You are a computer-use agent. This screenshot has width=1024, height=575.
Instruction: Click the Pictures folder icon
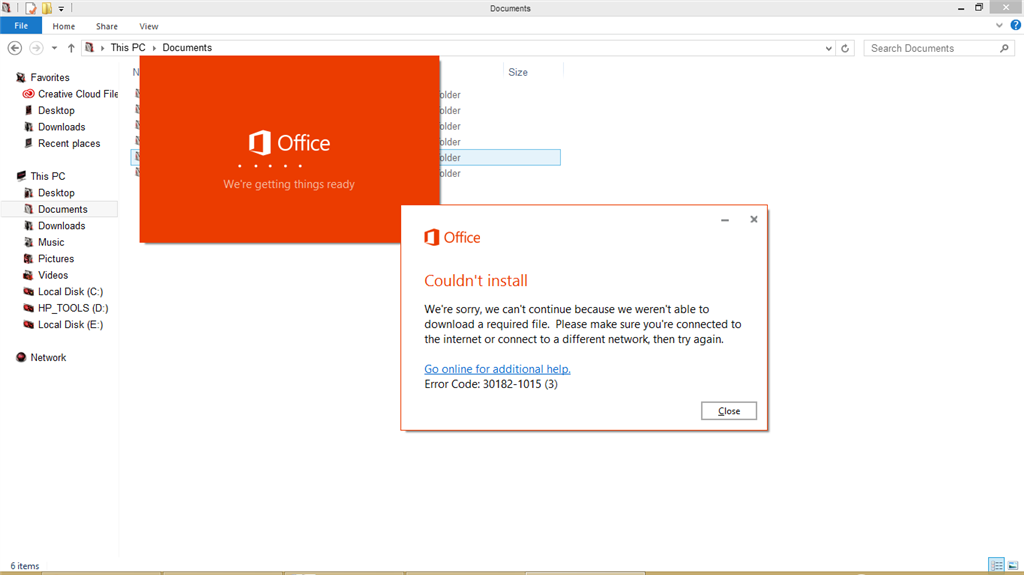point(28,259)
